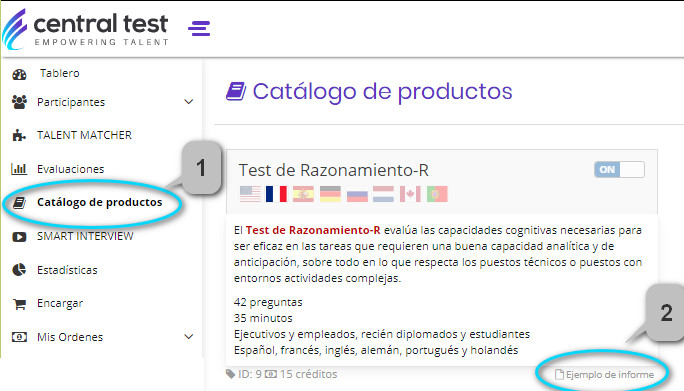Open the Evaluaciones menu item
This screenshot has width=684, height=391.
pyautogui.click(x=71, y=169)
